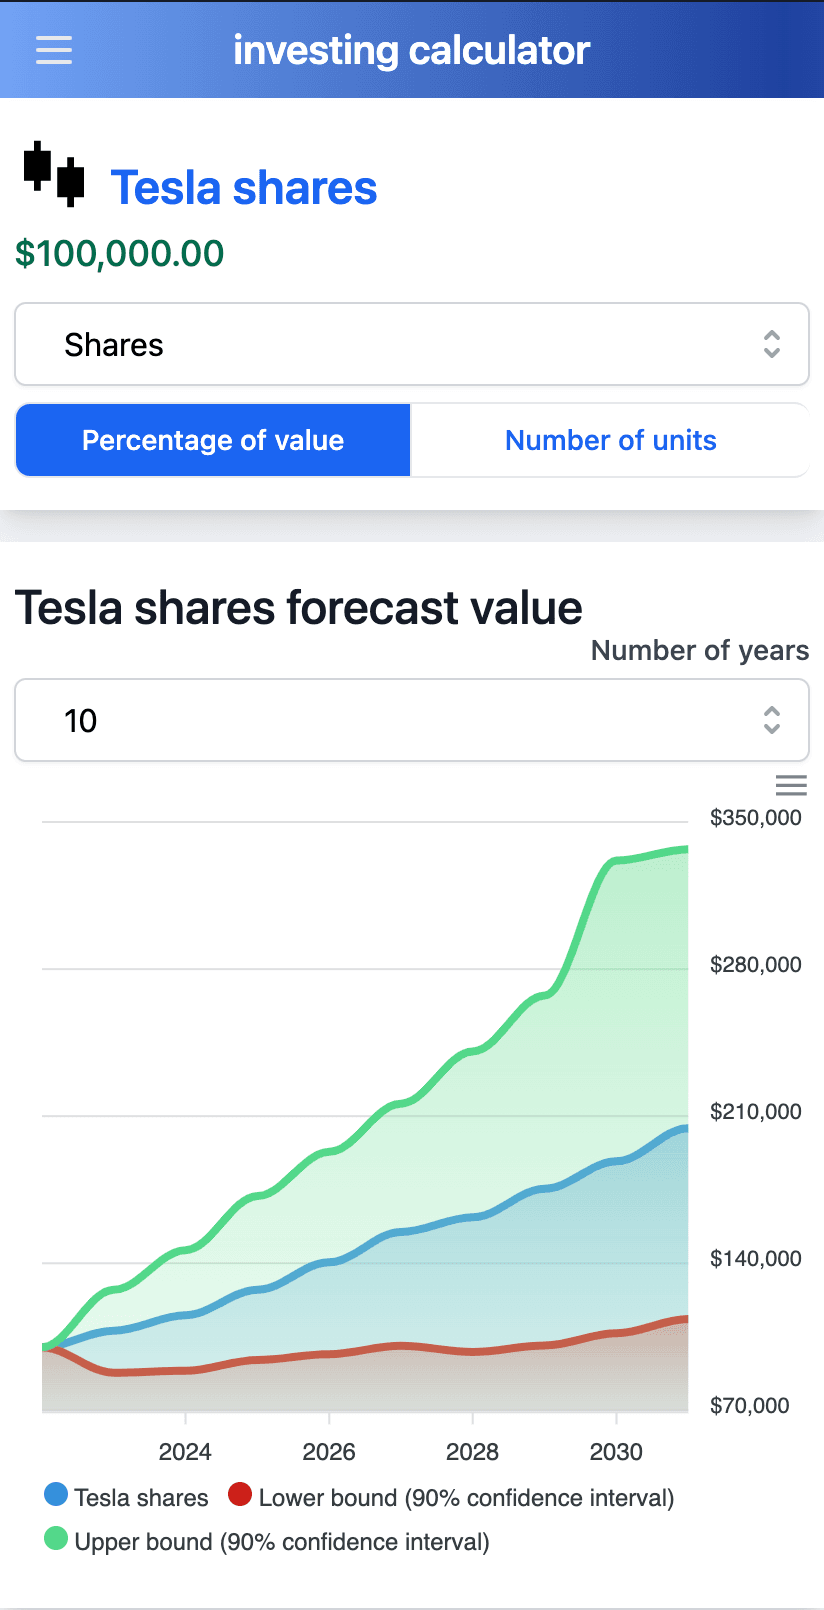Toggle the green Upper bound legend marker
The width and height of the screenshot is (824, 1610).
[56, 1539]
